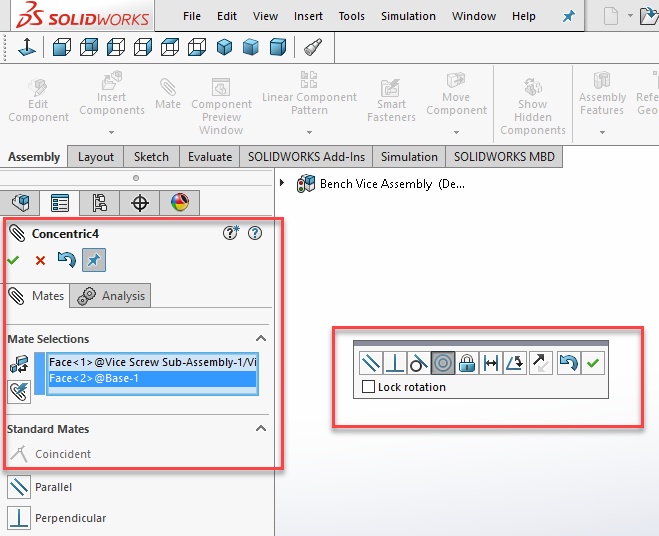Click entities to mate icon
This screenshot has width=659, height=536.
[19, 364]
